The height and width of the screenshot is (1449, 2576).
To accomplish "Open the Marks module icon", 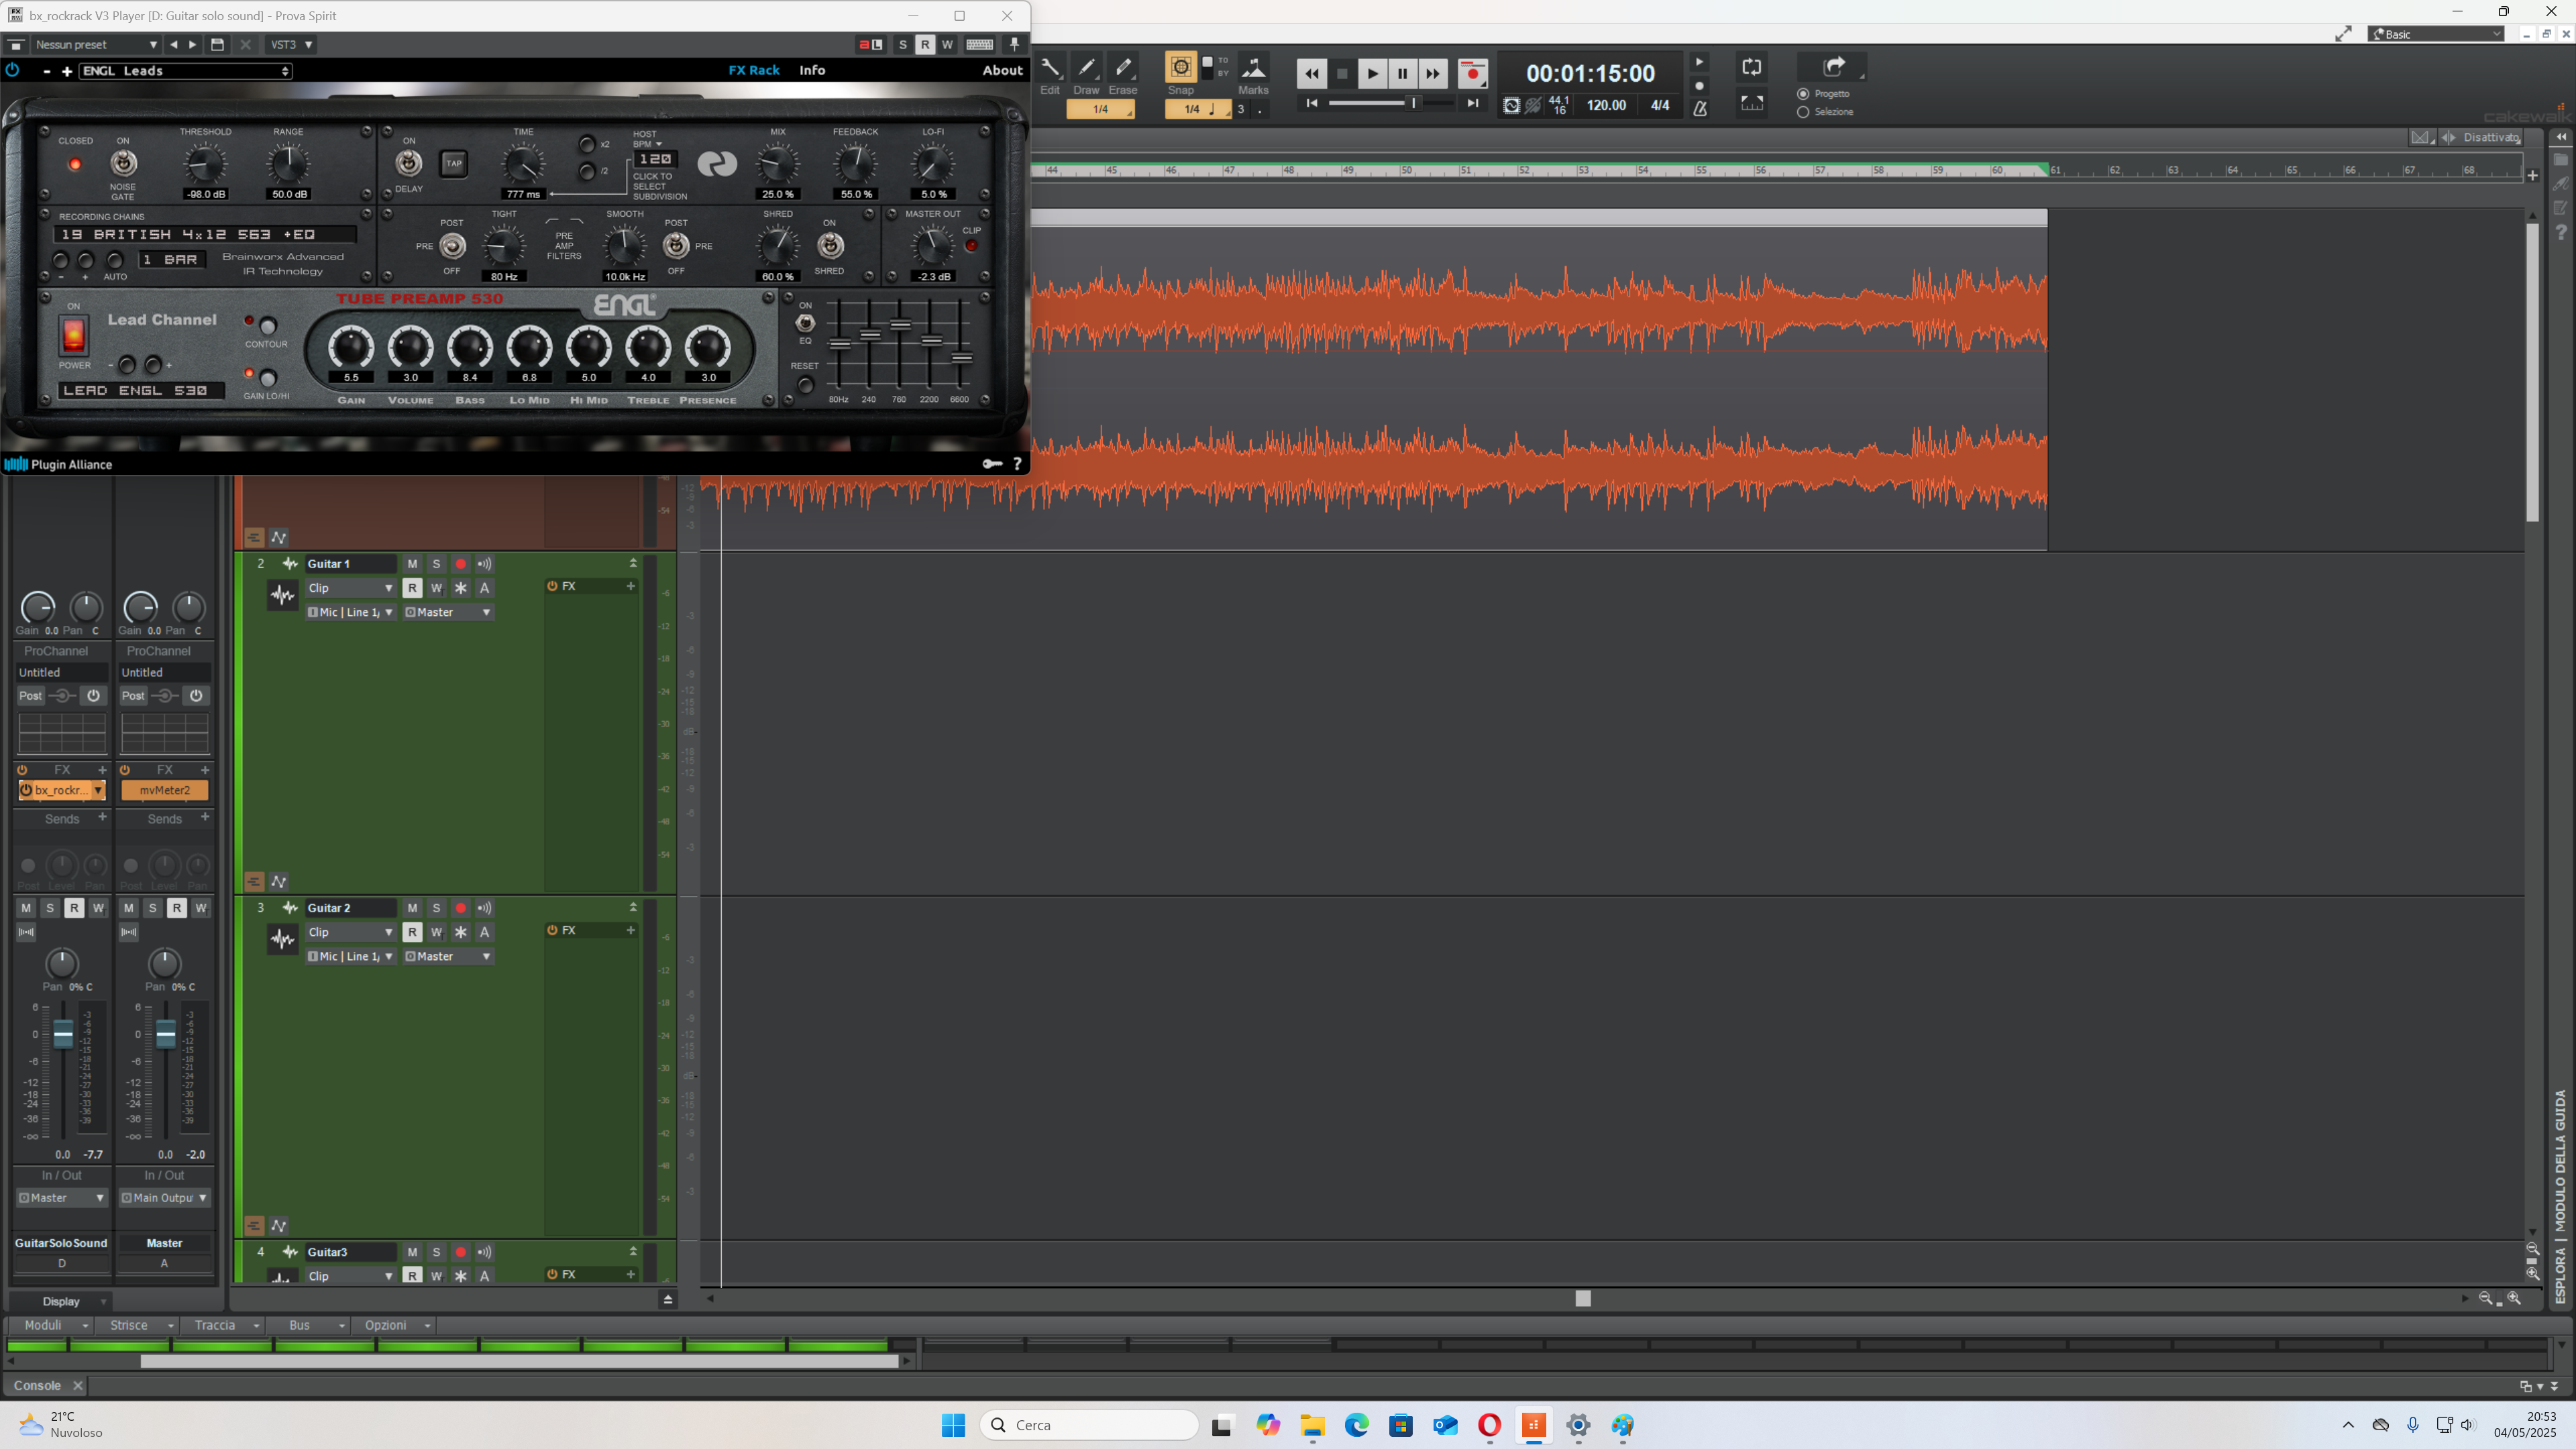I will 1253,74.
